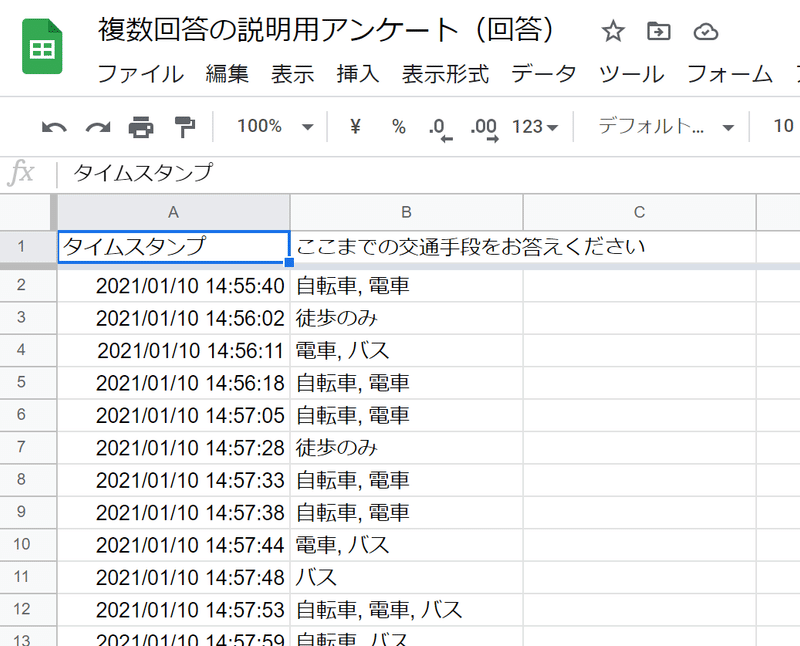Image resolution: width=800 pixels, height=646 pixels.
Task: Select column B header
Action: point(406,212)
